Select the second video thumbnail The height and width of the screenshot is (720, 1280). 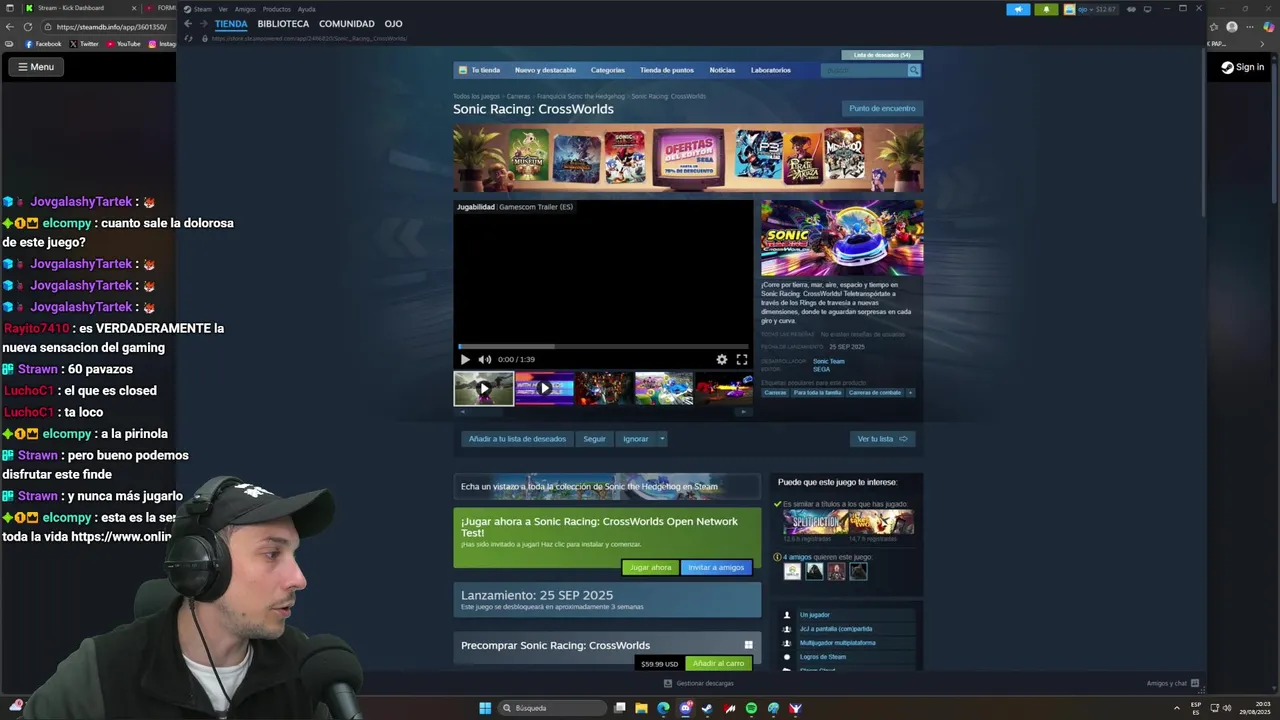point(544,388)
